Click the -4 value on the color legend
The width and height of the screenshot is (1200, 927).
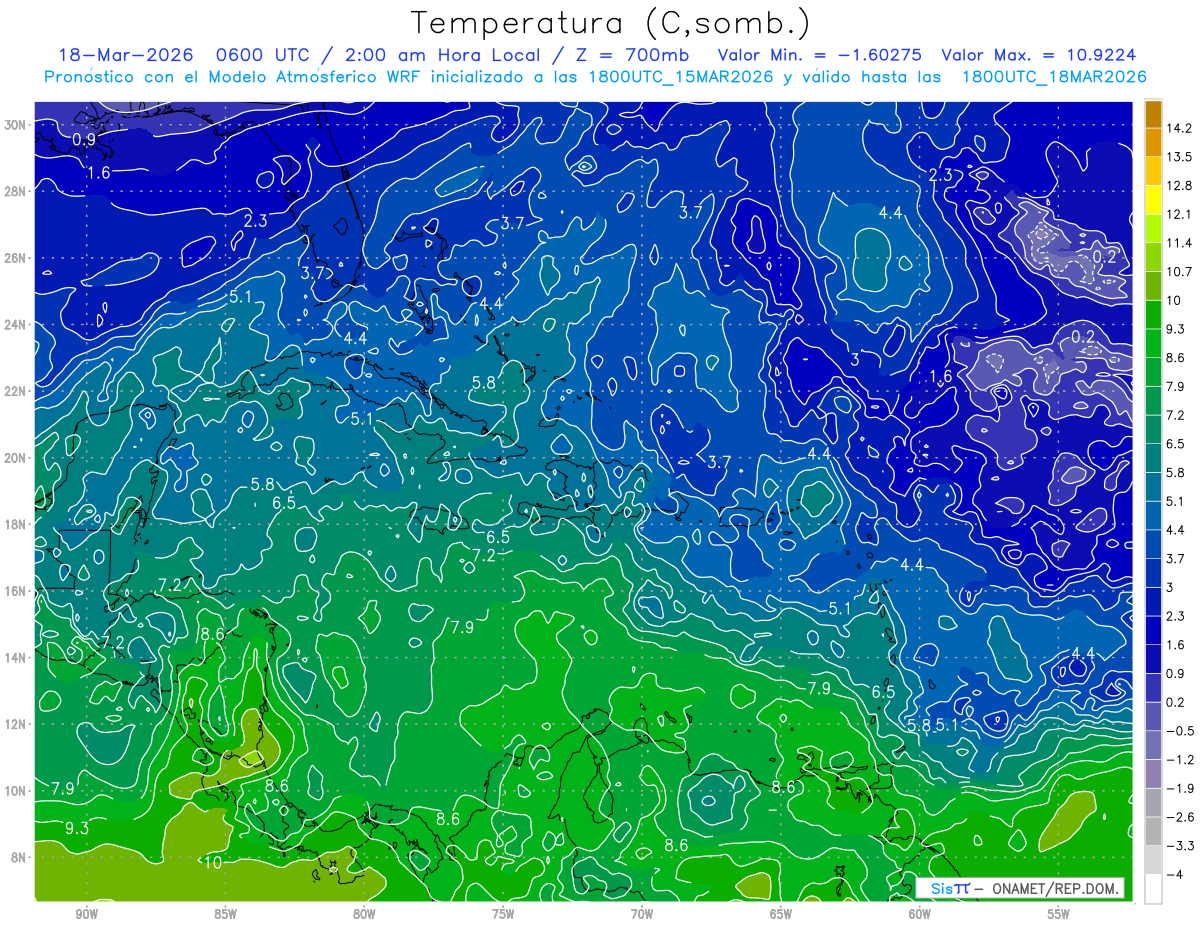[1174, 874]
